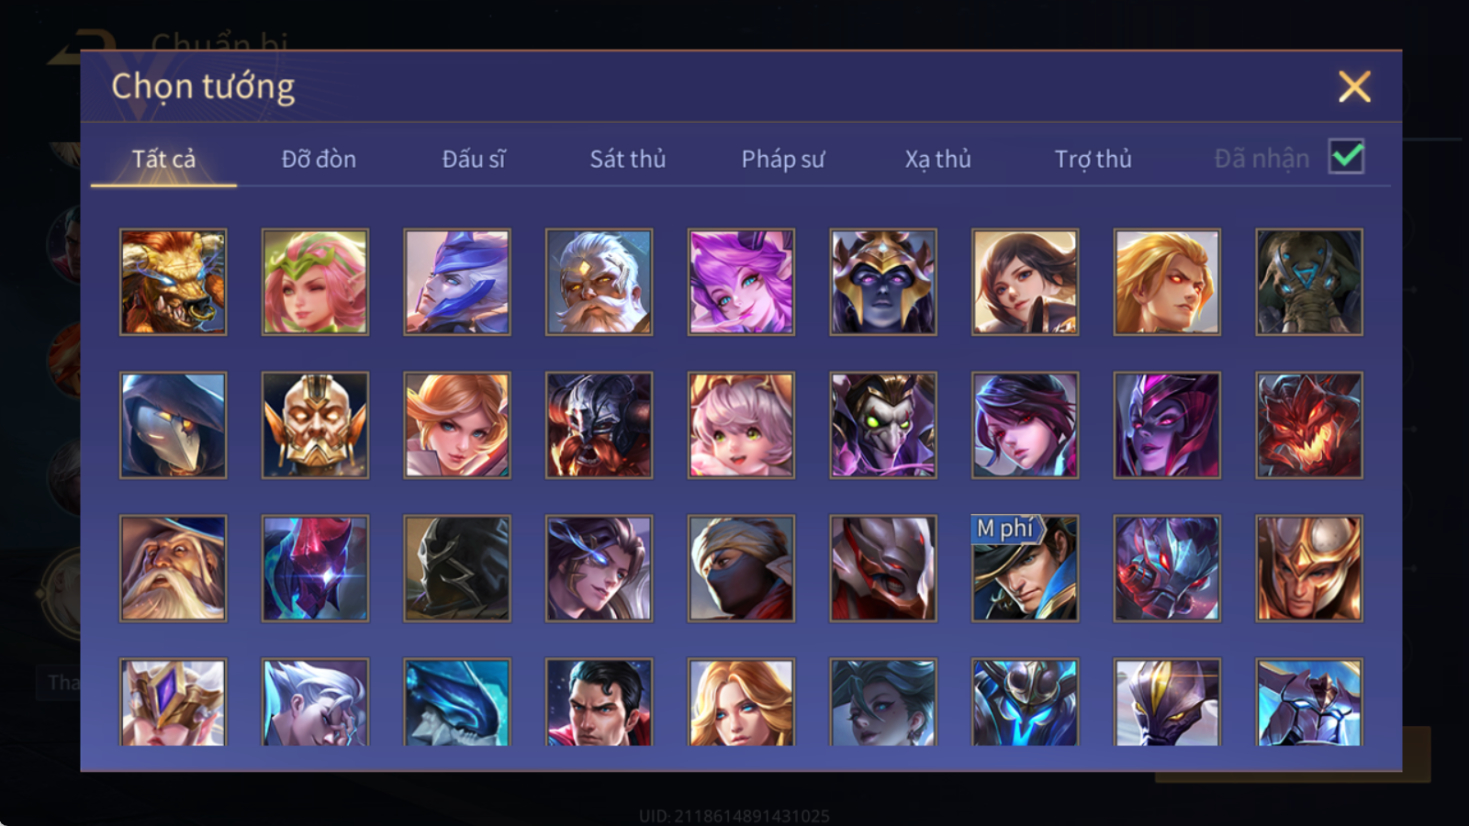Pick the wizard hero with pointed hat
The width and height of the screenshot is (1469, 826).
click(173, 568)
